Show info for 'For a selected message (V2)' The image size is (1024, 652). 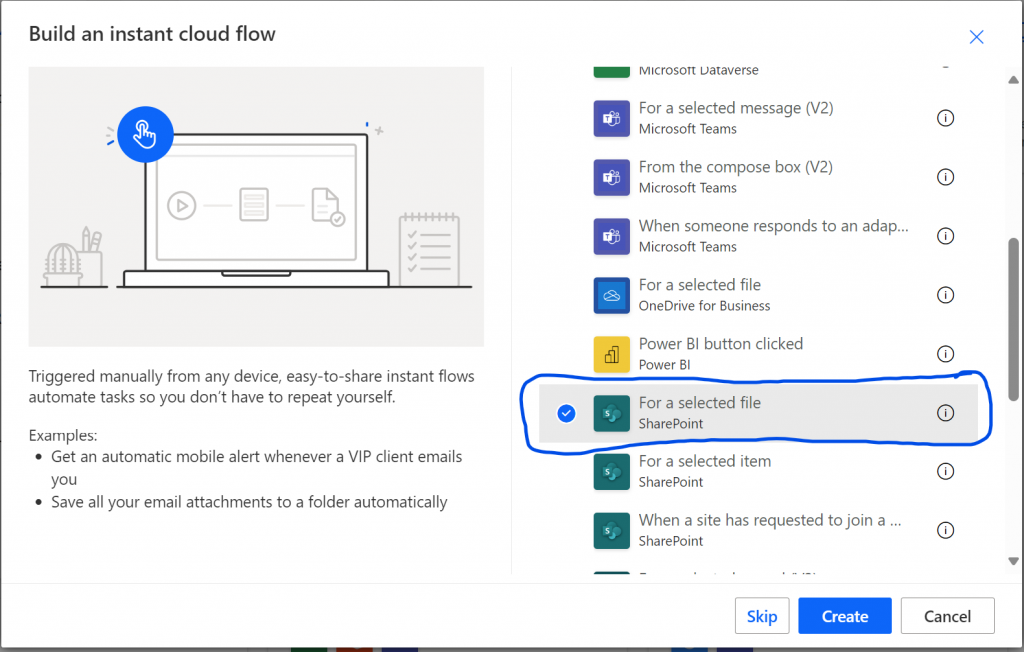tap(945, 118)
